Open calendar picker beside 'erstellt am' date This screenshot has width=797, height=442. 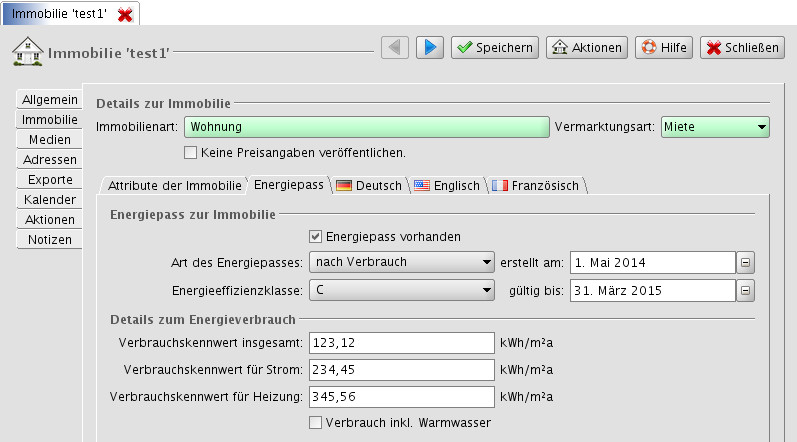click(746, 263)
